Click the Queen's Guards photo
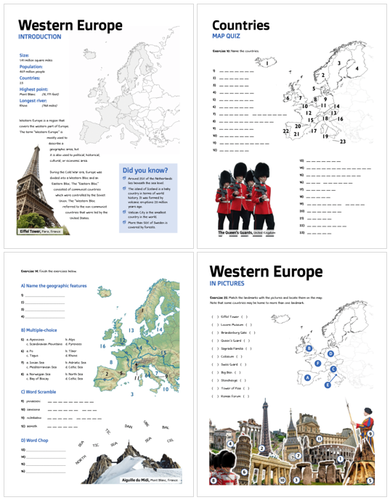Viewport: 390px width, 500px height. tap(245, 197)
